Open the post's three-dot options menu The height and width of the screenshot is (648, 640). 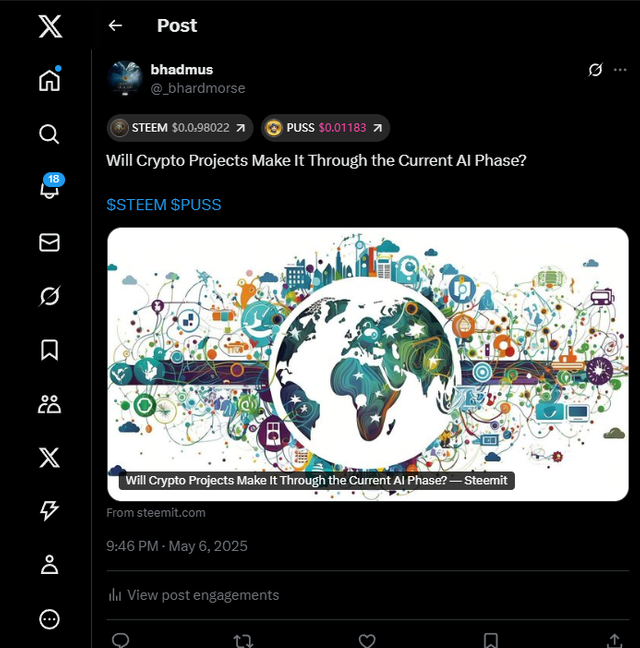click(620, 70)
